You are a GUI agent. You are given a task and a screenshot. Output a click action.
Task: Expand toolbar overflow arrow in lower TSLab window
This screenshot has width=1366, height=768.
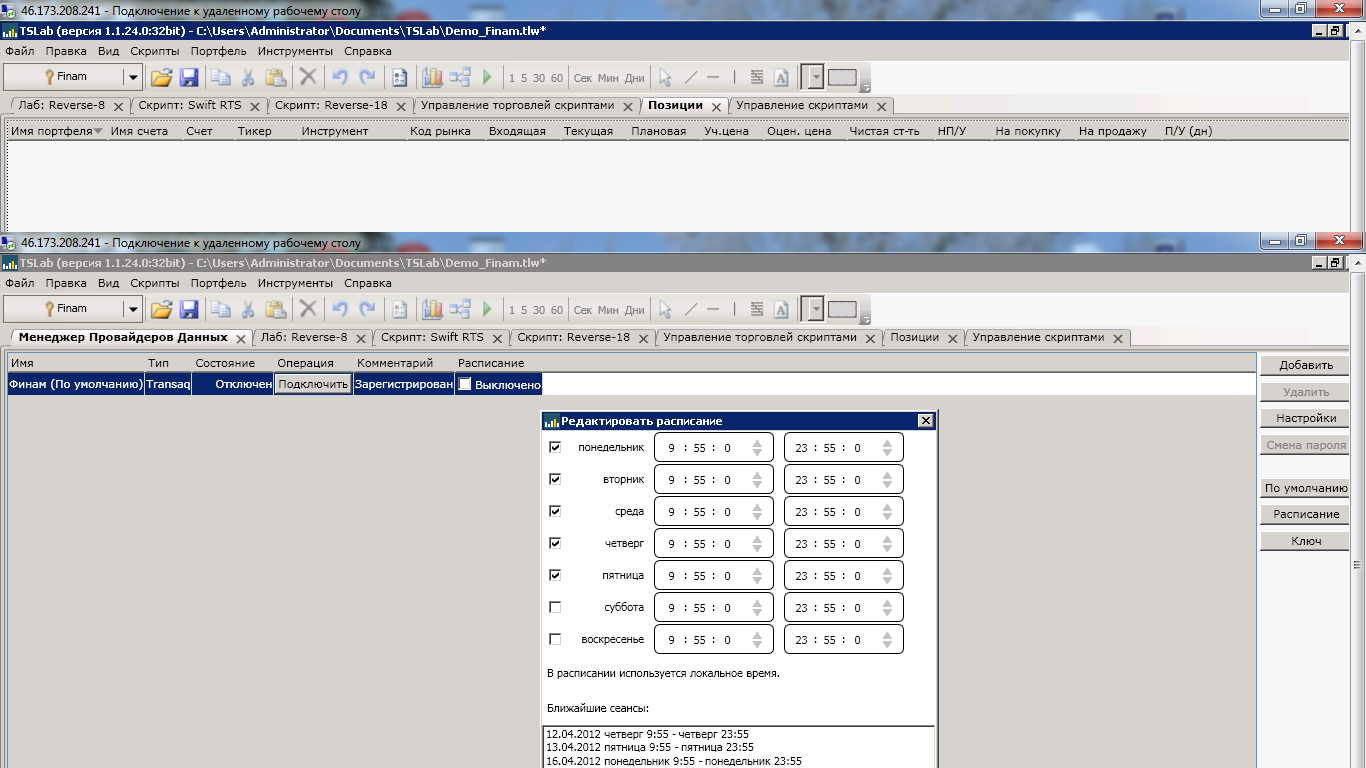tap(866, 316)
